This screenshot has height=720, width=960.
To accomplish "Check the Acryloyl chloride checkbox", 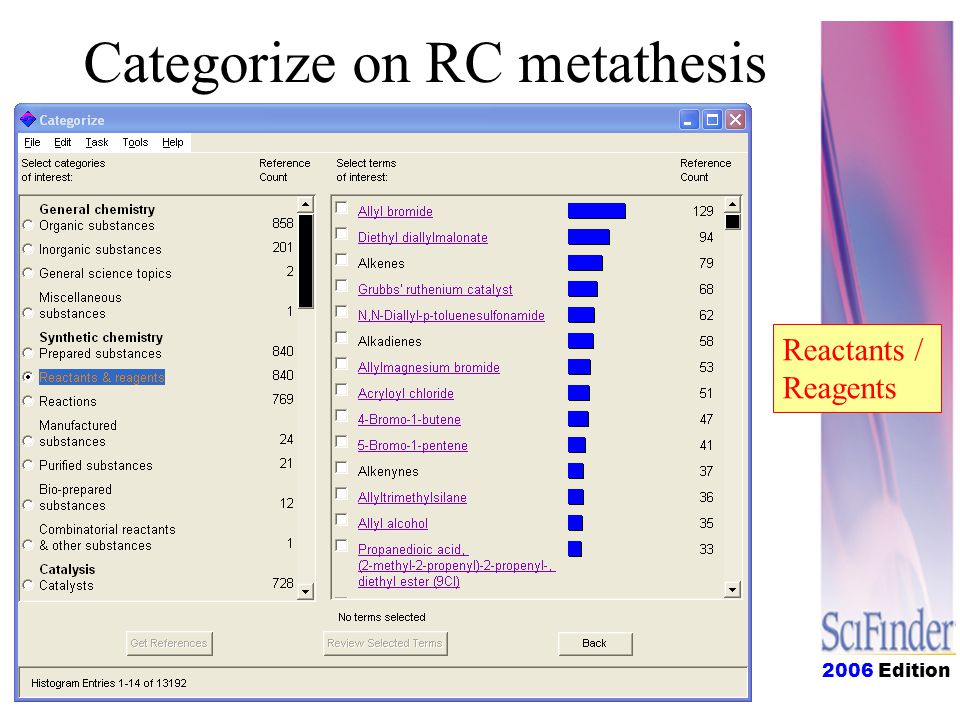I will [342, 390].
